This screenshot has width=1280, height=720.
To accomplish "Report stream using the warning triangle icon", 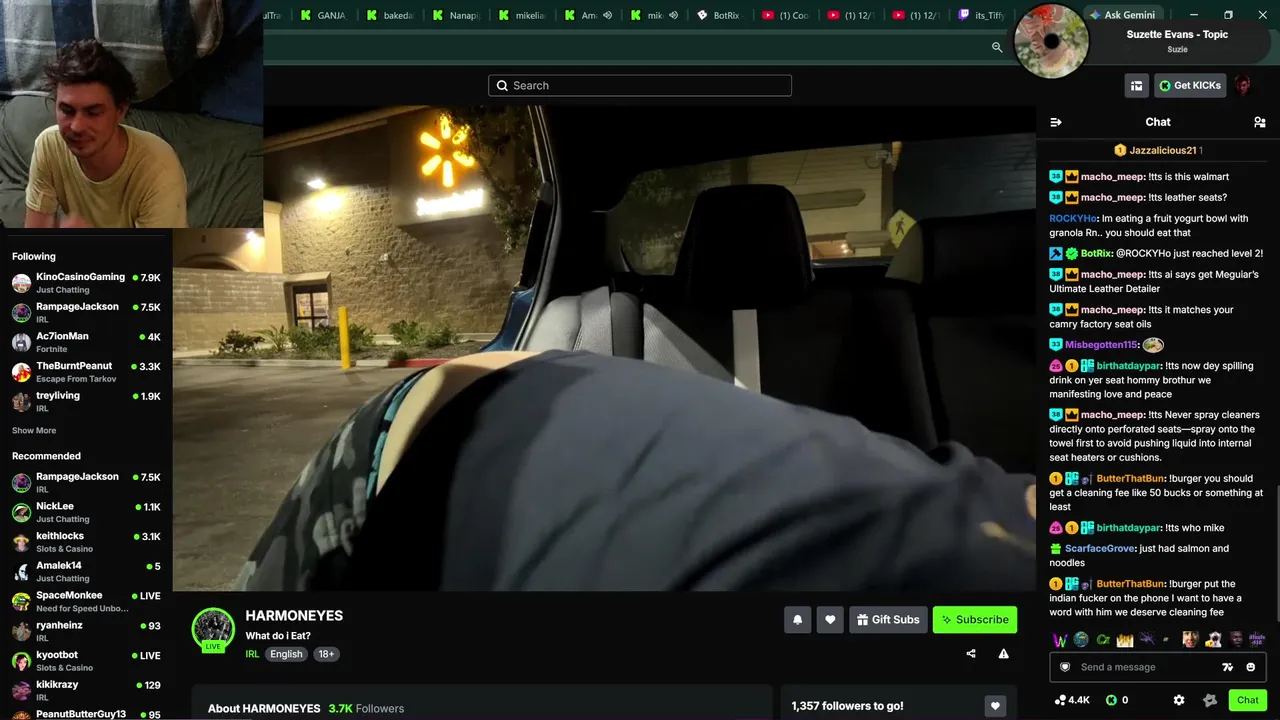I will coord(1003,654).
